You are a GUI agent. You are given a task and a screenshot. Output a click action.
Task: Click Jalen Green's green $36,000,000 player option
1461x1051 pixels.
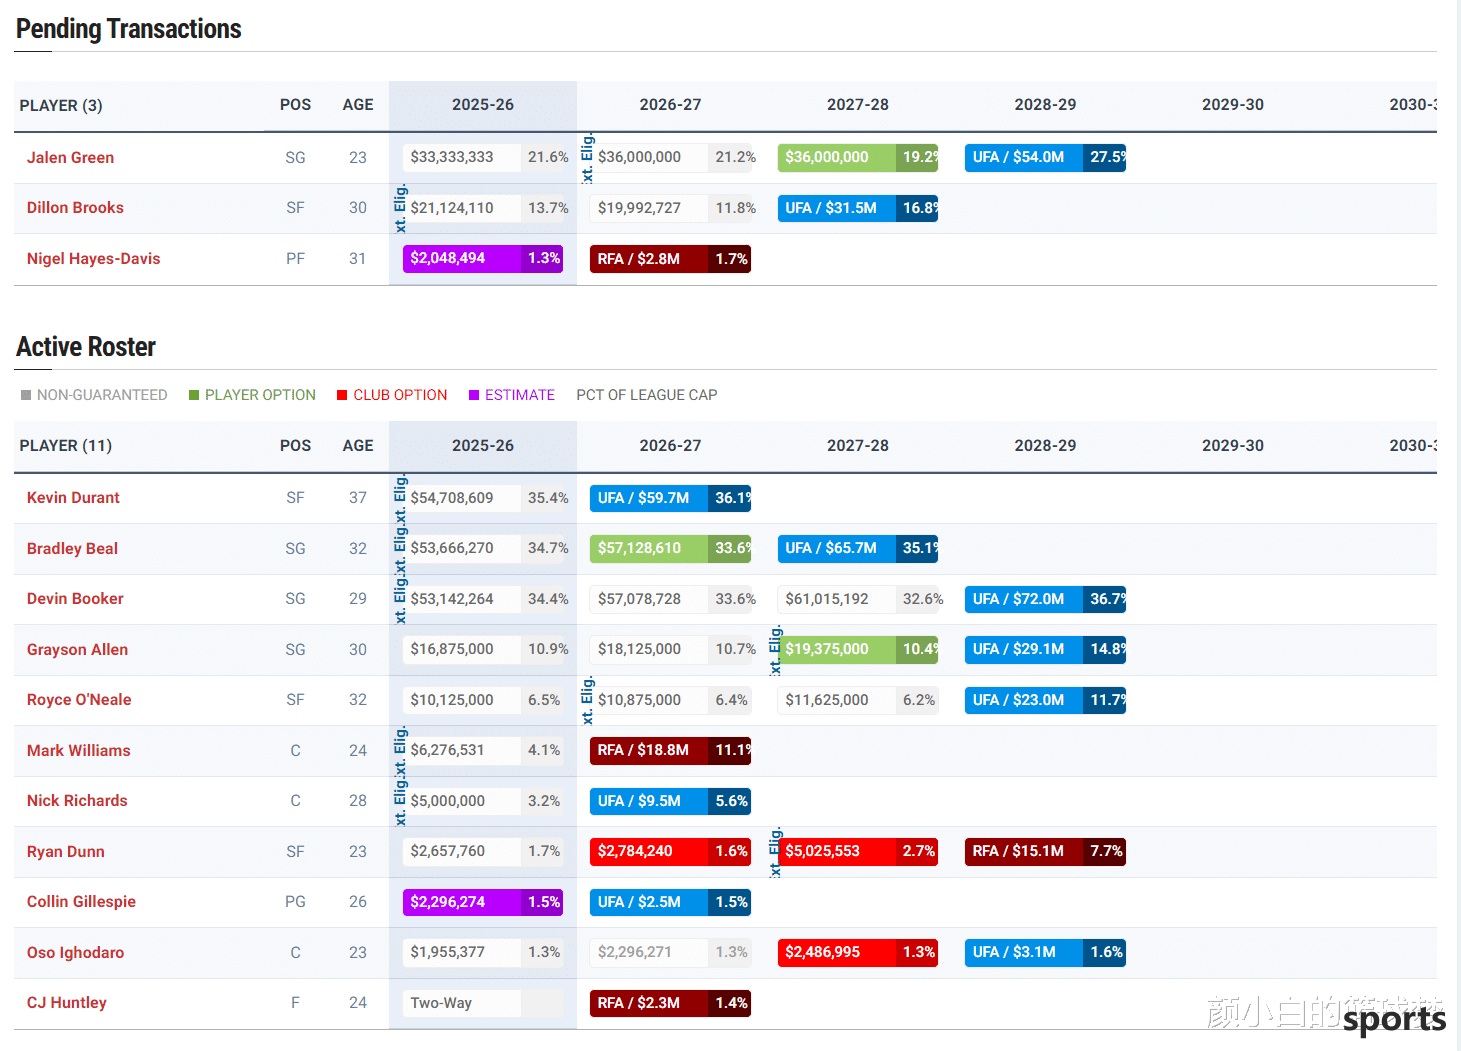click(x=858, y=157)
